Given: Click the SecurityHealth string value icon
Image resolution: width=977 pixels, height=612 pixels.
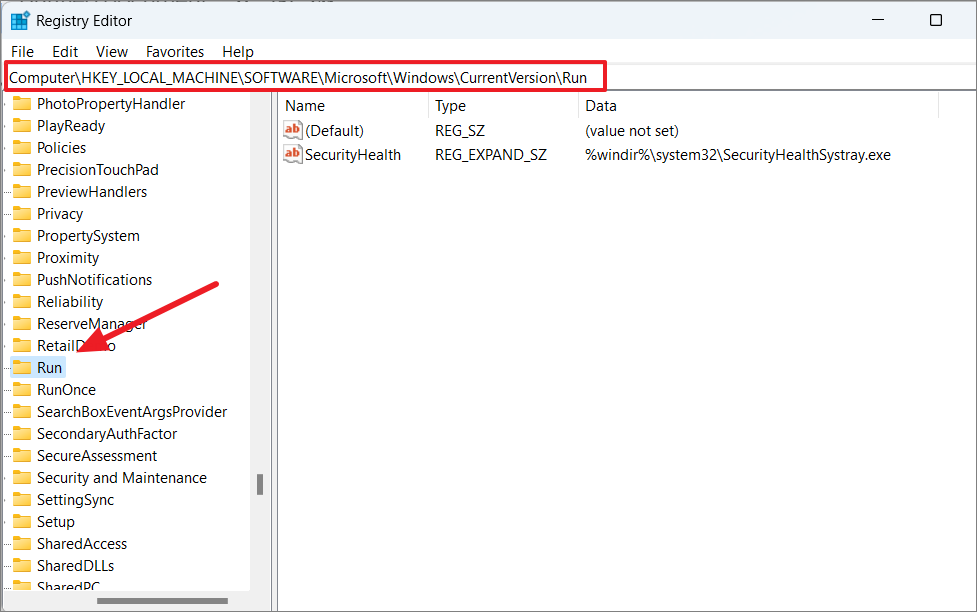Looking at the screenshot, I should (292, 154).
